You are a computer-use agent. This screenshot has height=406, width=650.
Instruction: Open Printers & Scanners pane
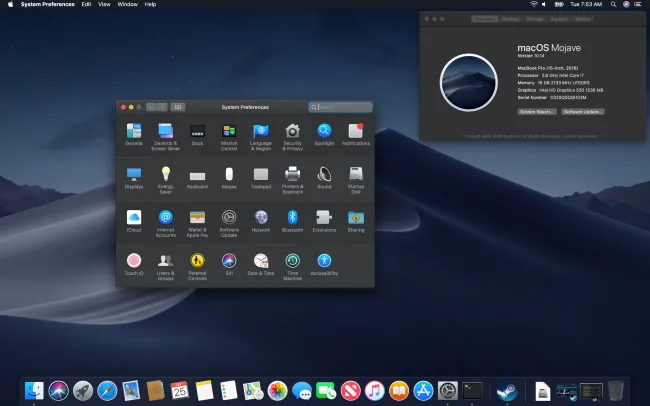point(292,175)
